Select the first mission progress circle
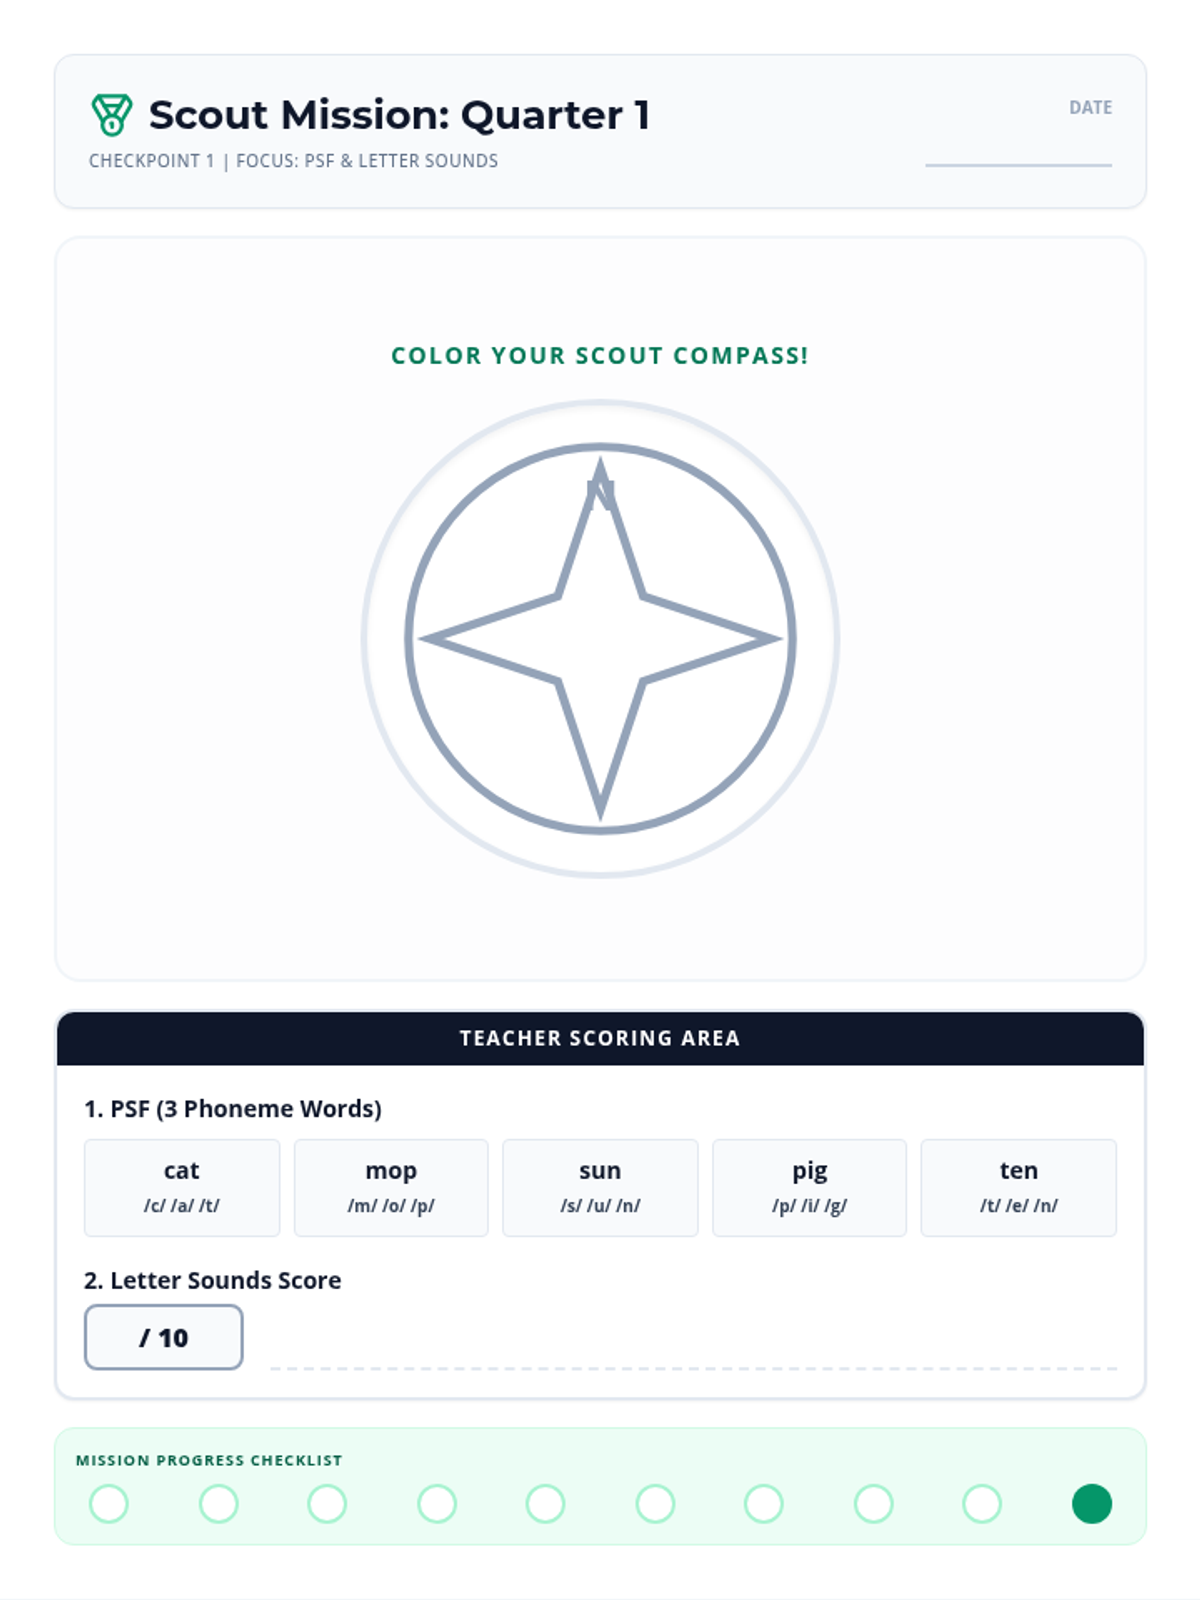 point(109,1503)
